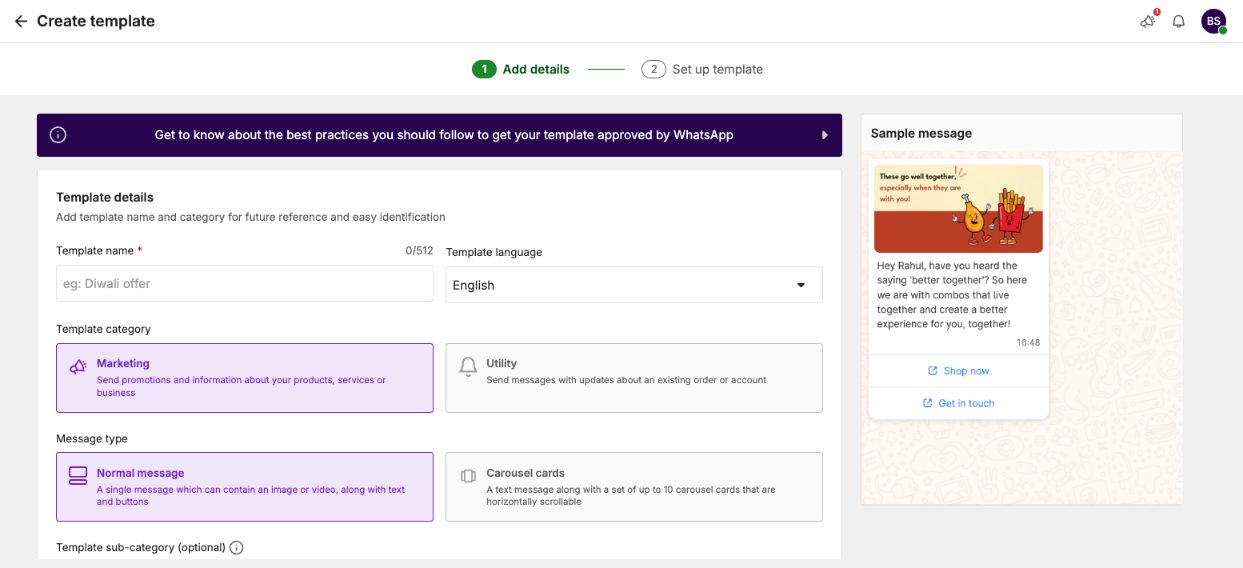The image size is (1243, 568).
Task: Click the Marketing megaphone icon
Action: point(78,367)
